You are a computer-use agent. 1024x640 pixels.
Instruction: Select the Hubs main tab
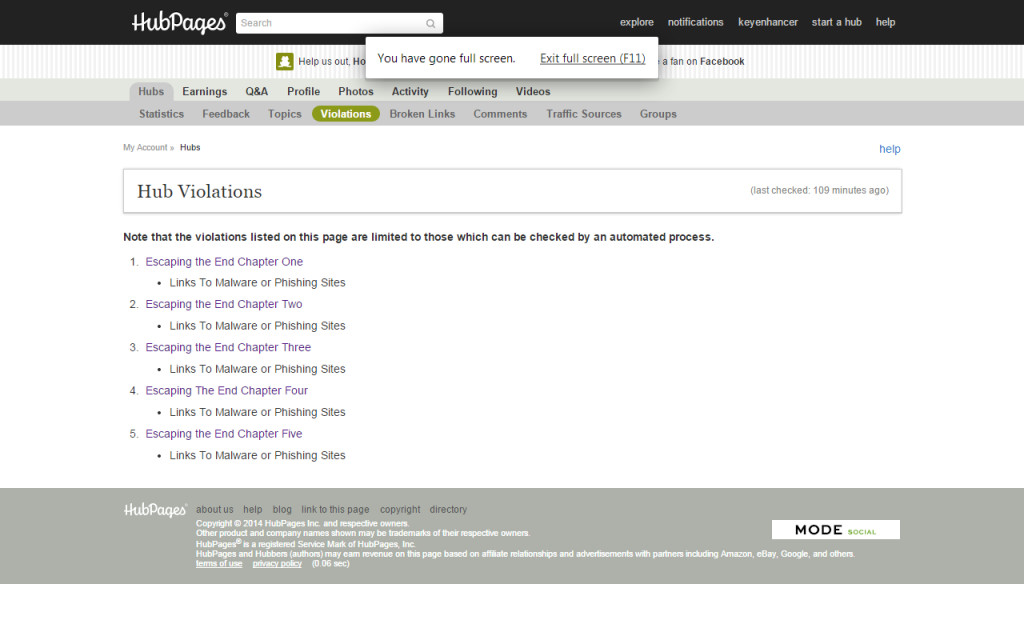click(x=151, y=91)
